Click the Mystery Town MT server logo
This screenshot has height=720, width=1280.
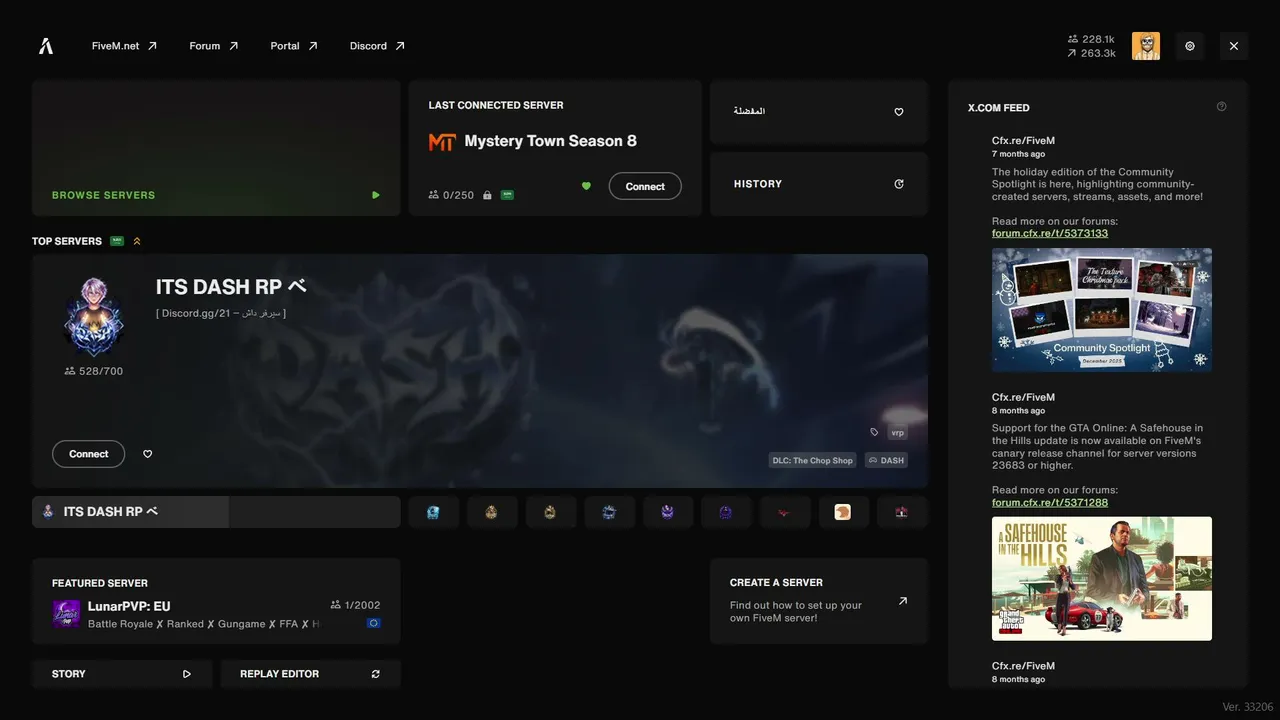click(x=442, y=142)
